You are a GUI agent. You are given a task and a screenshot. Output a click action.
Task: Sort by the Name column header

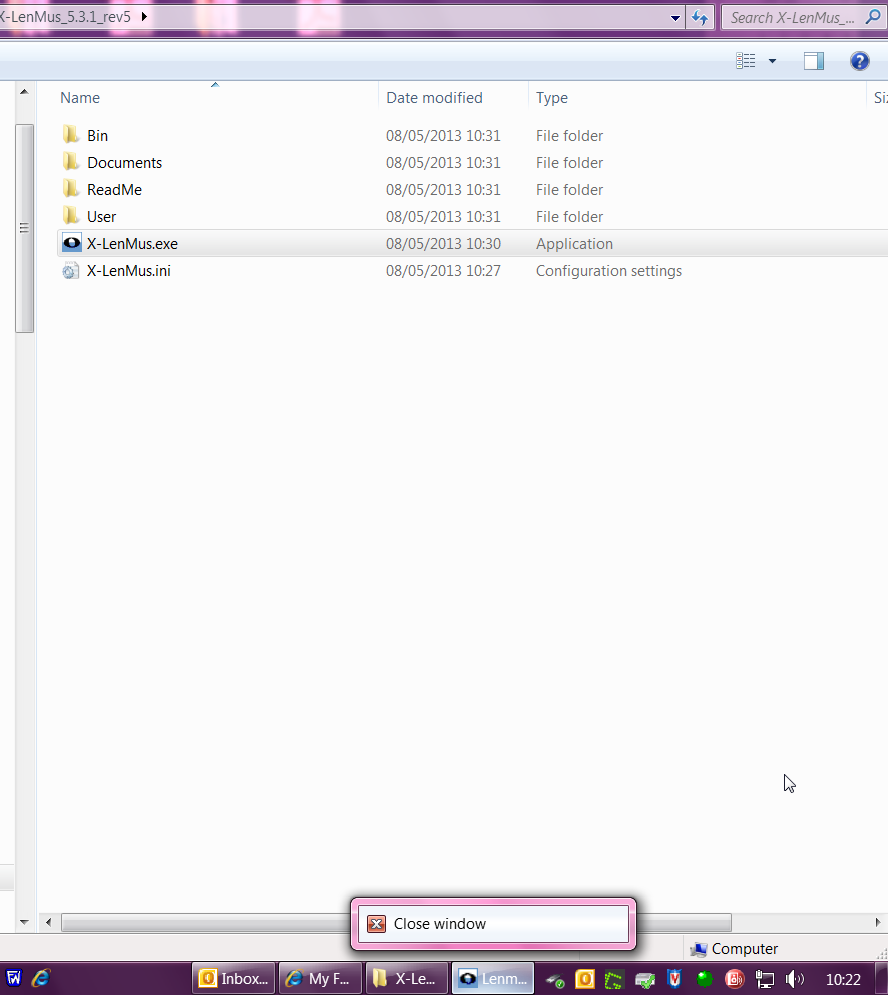[80, 98]
